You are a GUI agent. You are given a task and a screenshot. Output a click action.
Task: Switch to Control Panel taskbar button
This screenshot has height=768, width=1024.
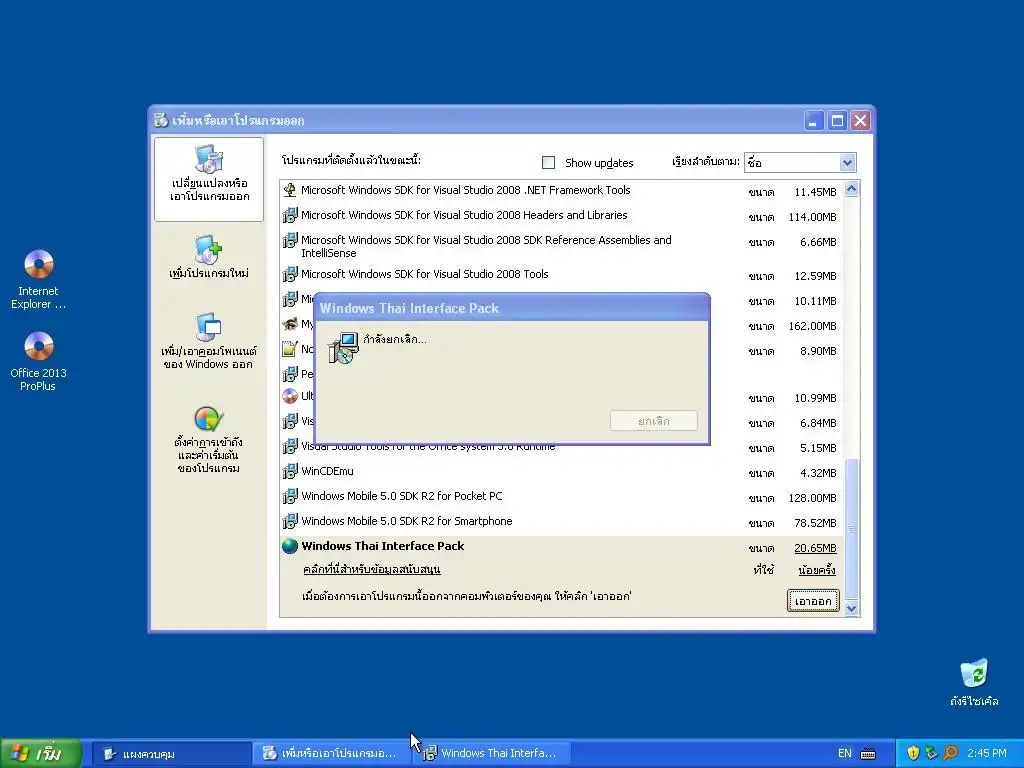coord(171,754)
